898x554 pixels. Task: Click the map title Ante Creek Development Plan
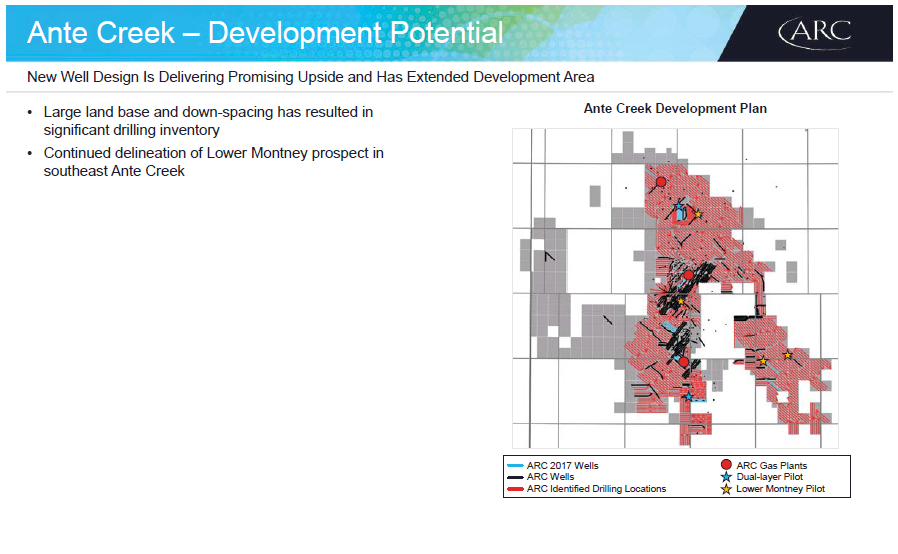(x=675, y=108)
